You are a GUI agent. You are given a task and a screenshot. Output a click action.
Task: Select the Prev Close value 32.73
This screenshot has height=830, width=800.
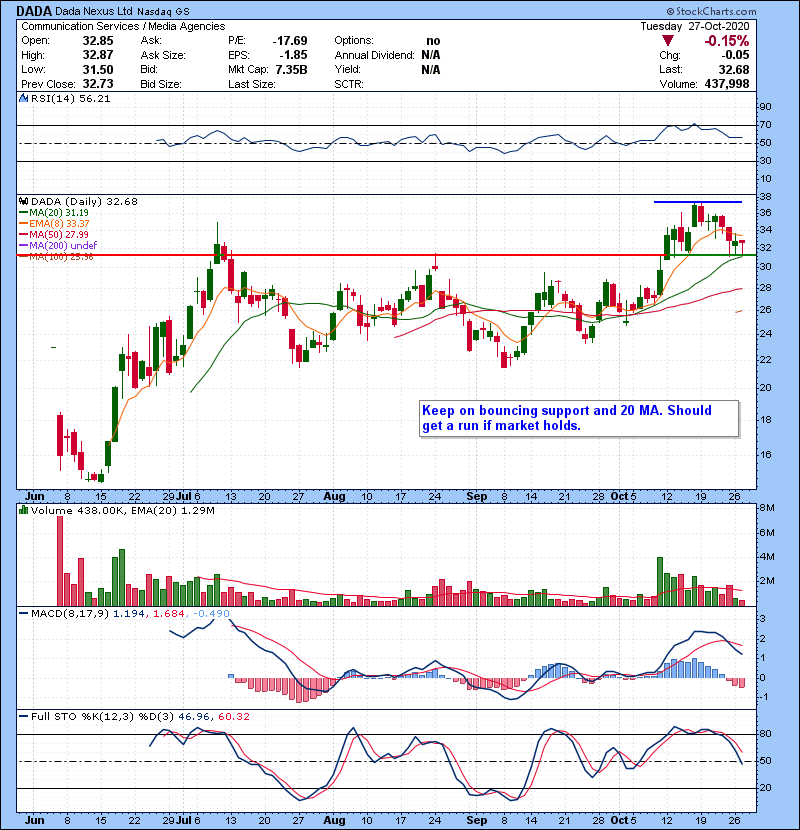pos(98,84)
